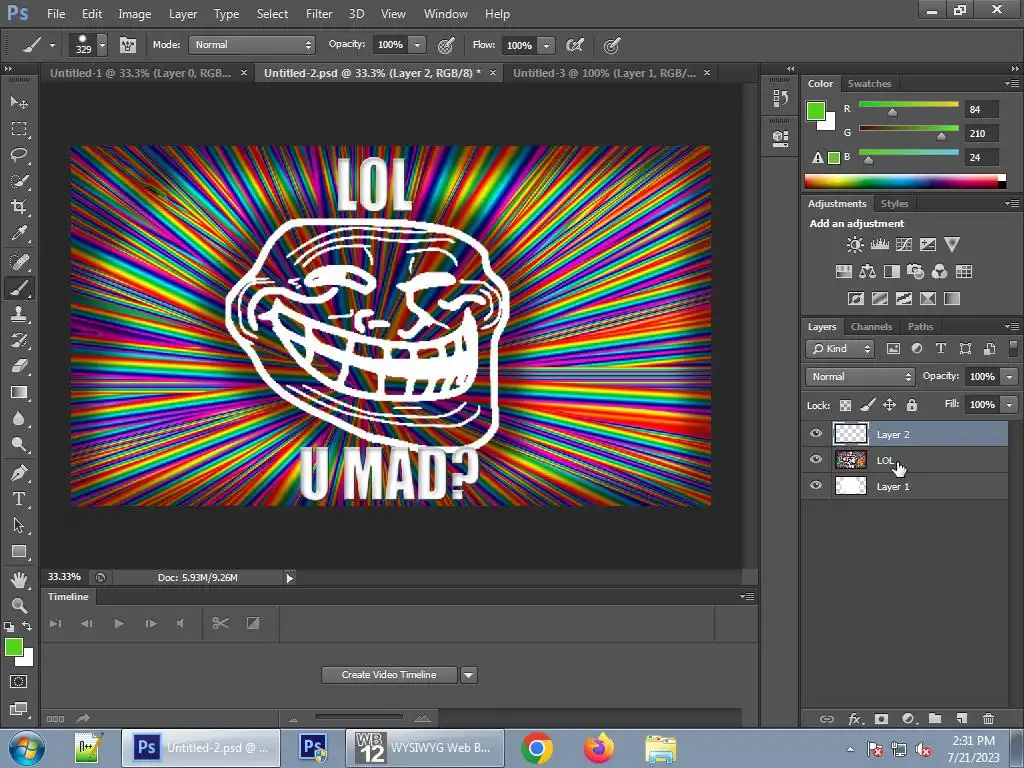Add layer style fx icon
The width and height of the screenshot is (1024, 768).
(x=855, y=719)
